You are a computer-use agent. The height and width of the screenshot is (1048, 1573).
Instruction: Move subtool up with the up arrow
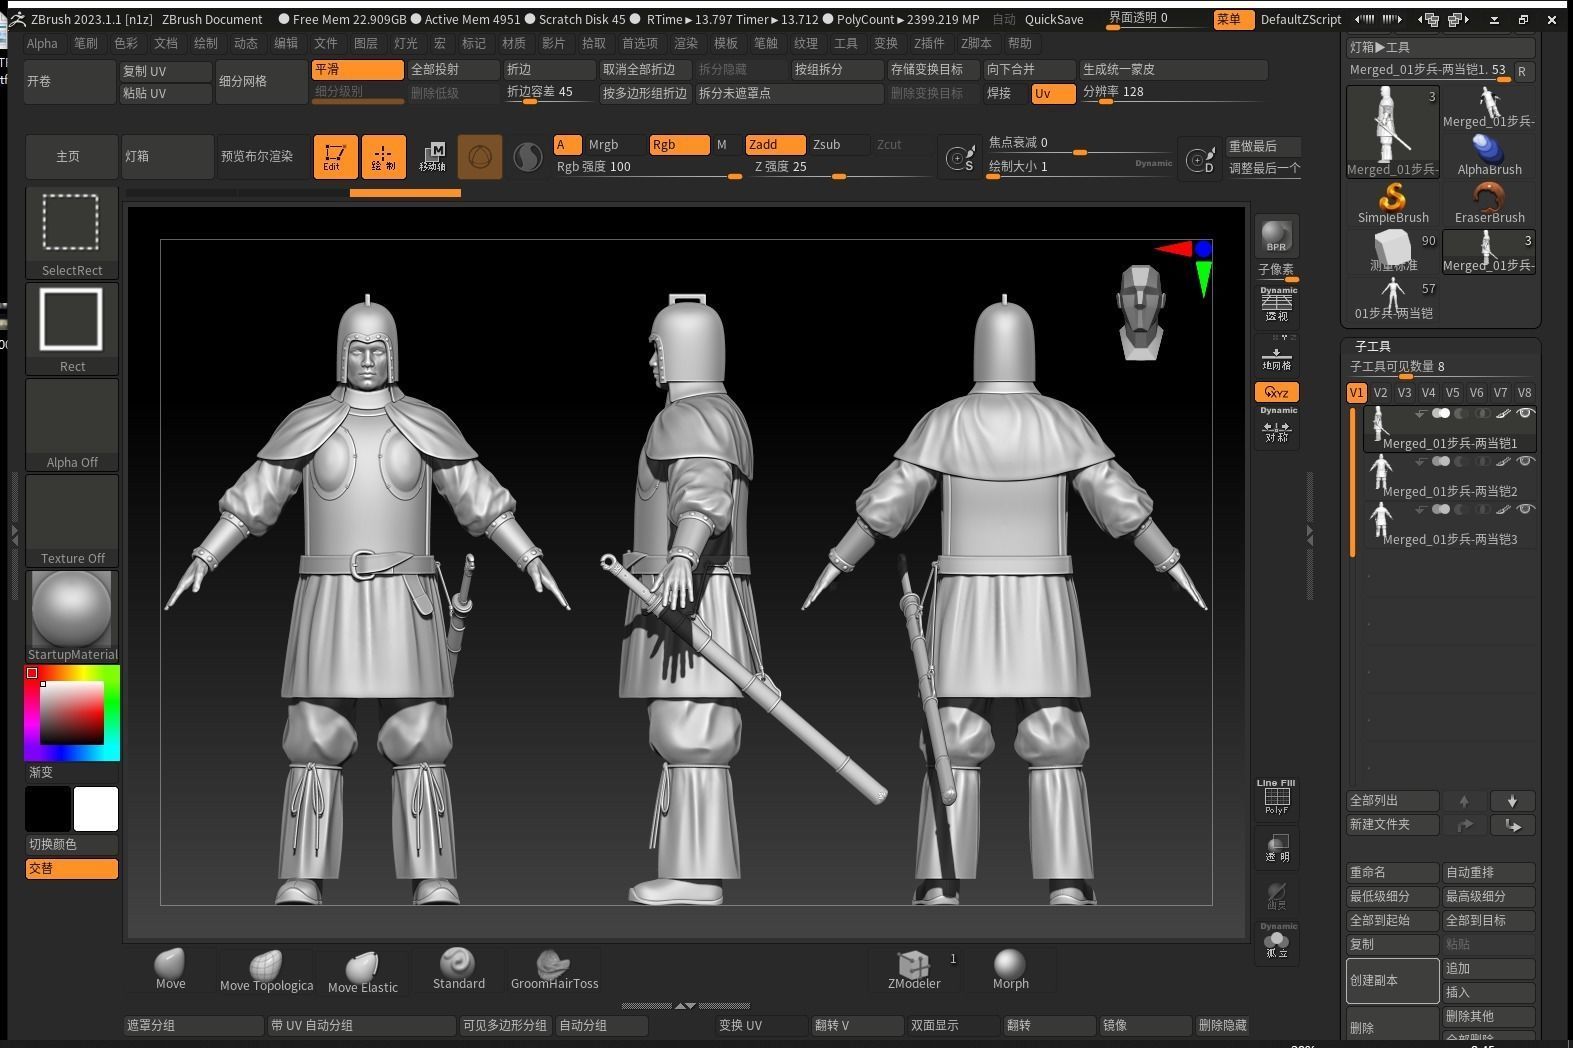point(1464,801)
